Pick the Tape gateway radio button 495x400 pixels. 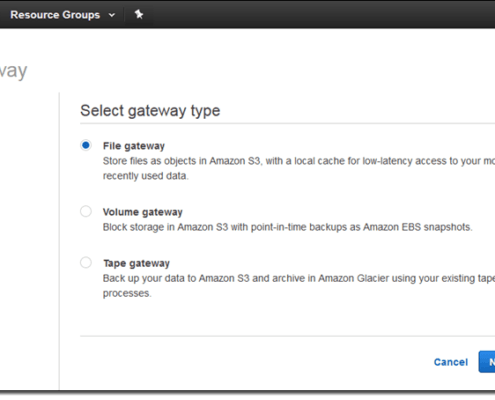[86, 263]
